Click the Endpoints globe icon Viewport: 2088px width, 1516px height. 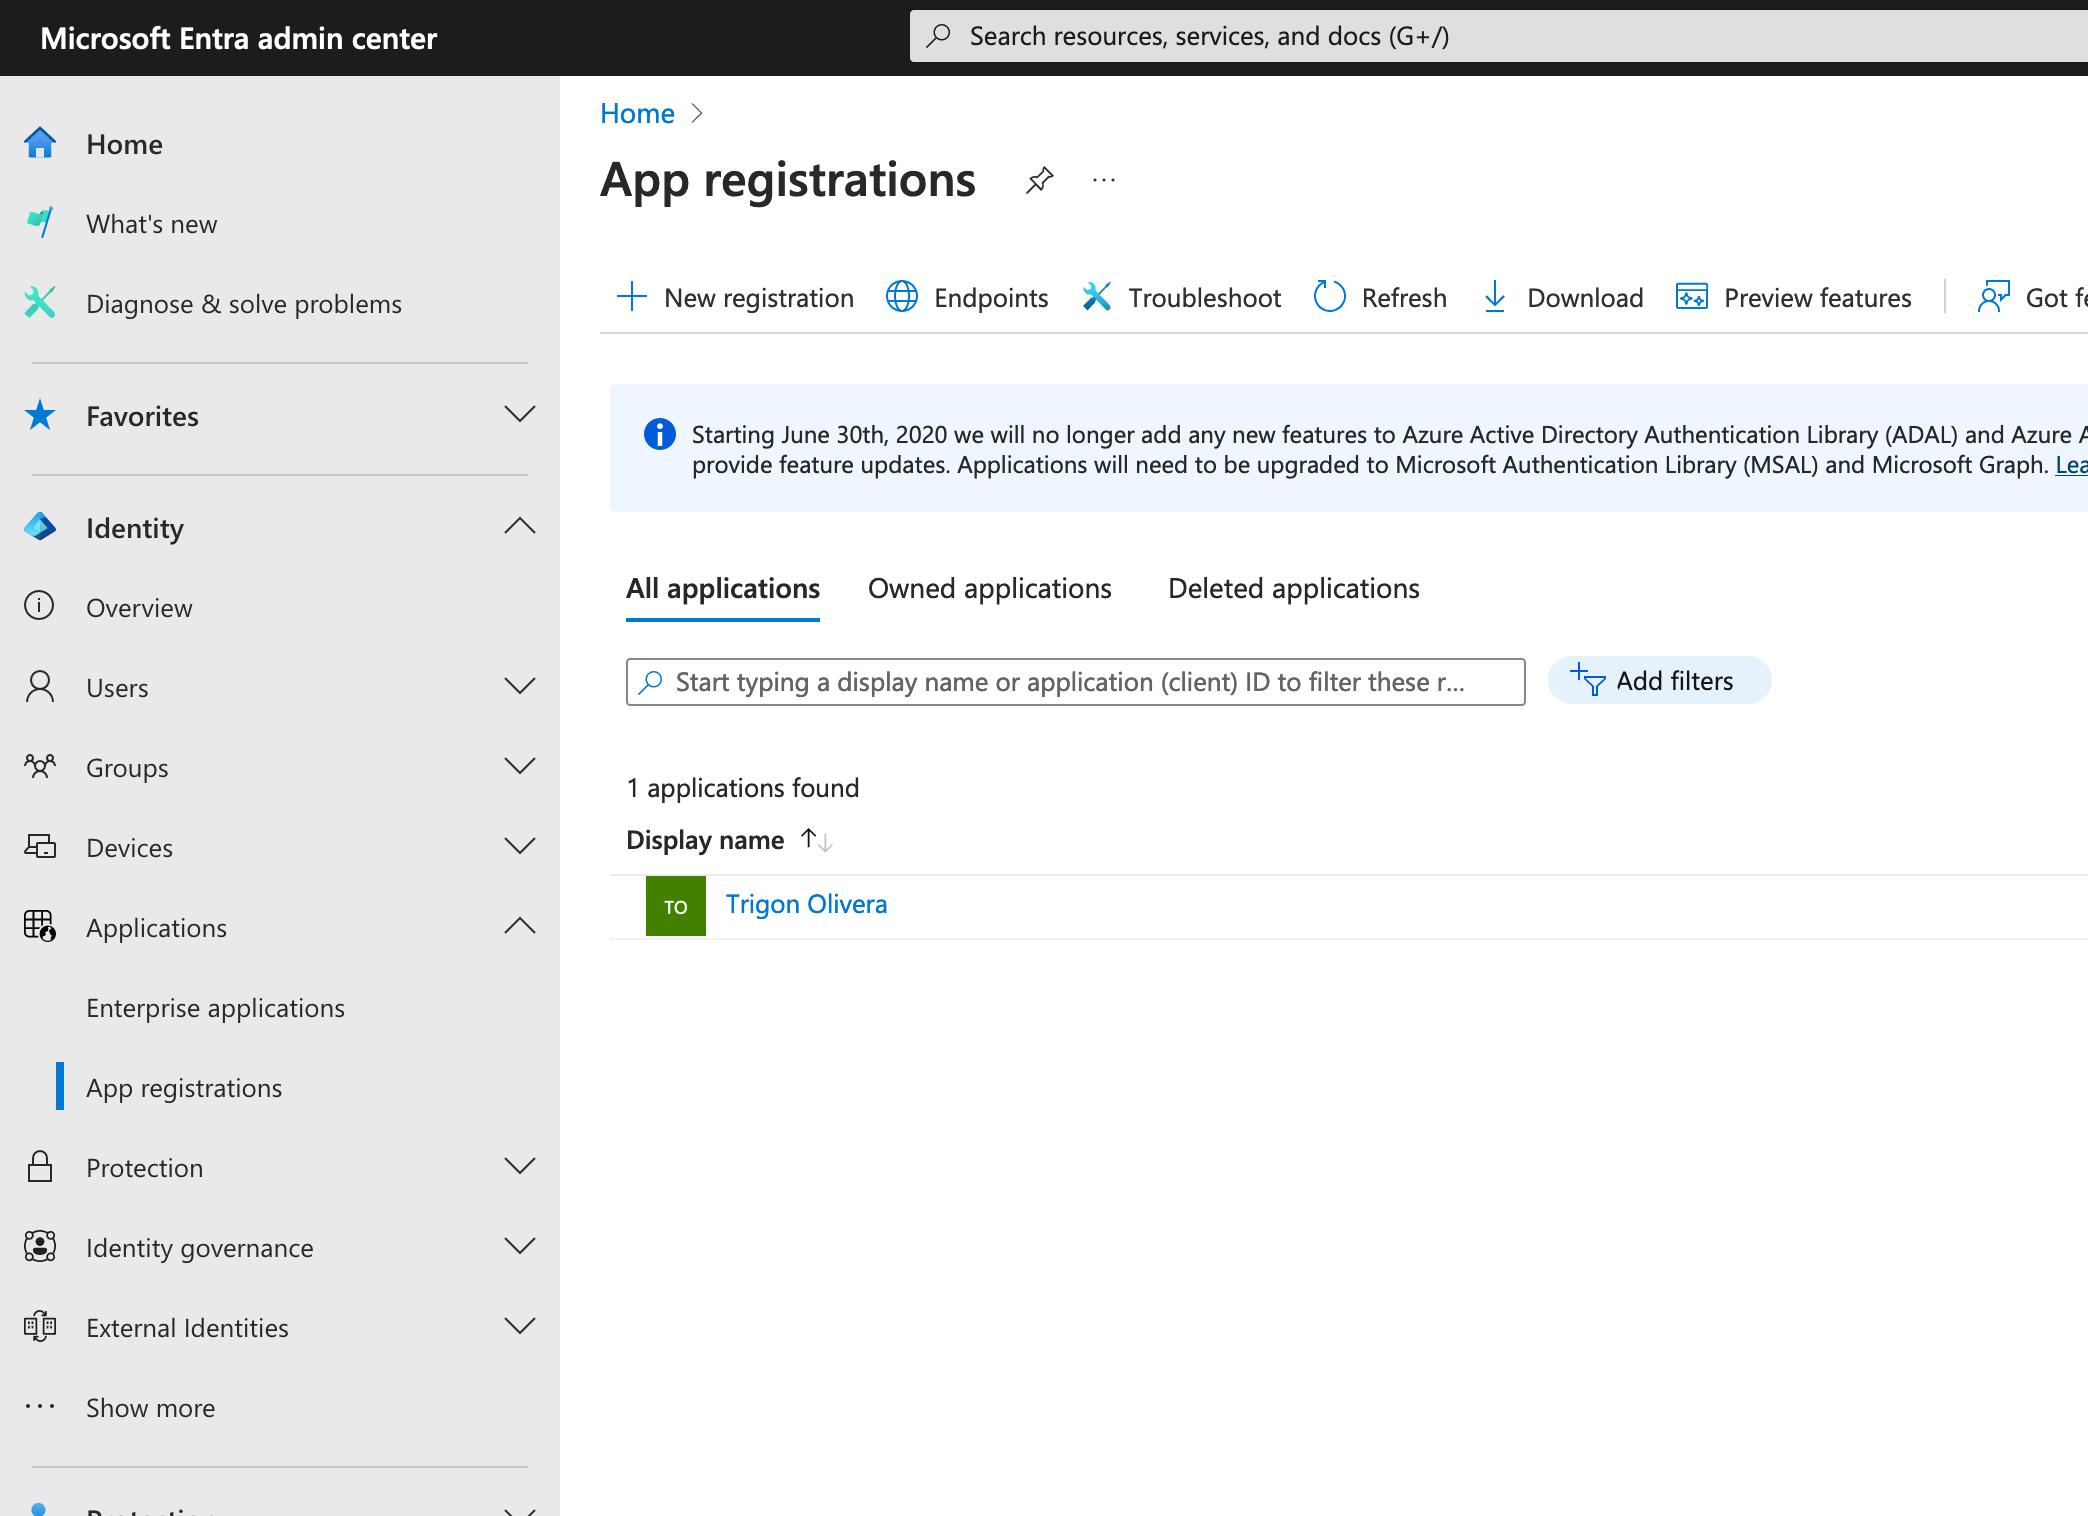(902, 297)
